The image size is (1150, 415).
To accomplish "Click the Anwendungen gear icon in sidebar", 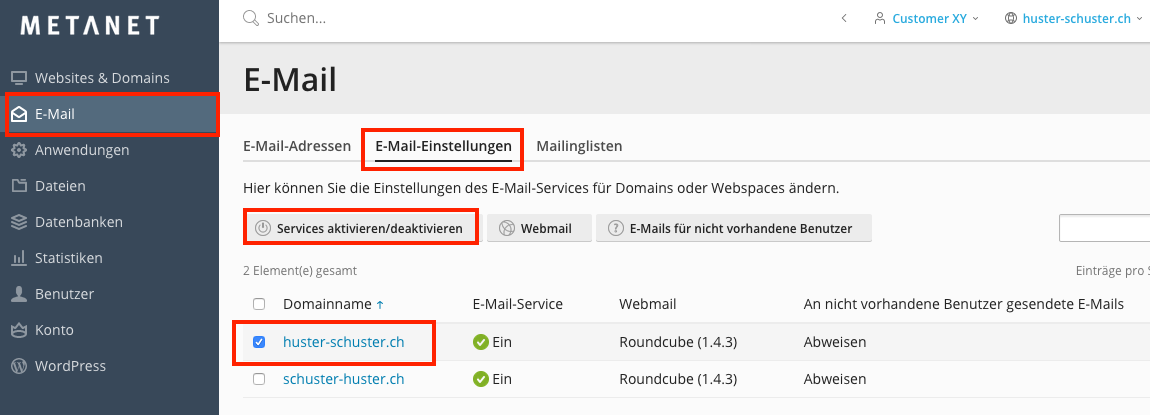I will 18,150.
